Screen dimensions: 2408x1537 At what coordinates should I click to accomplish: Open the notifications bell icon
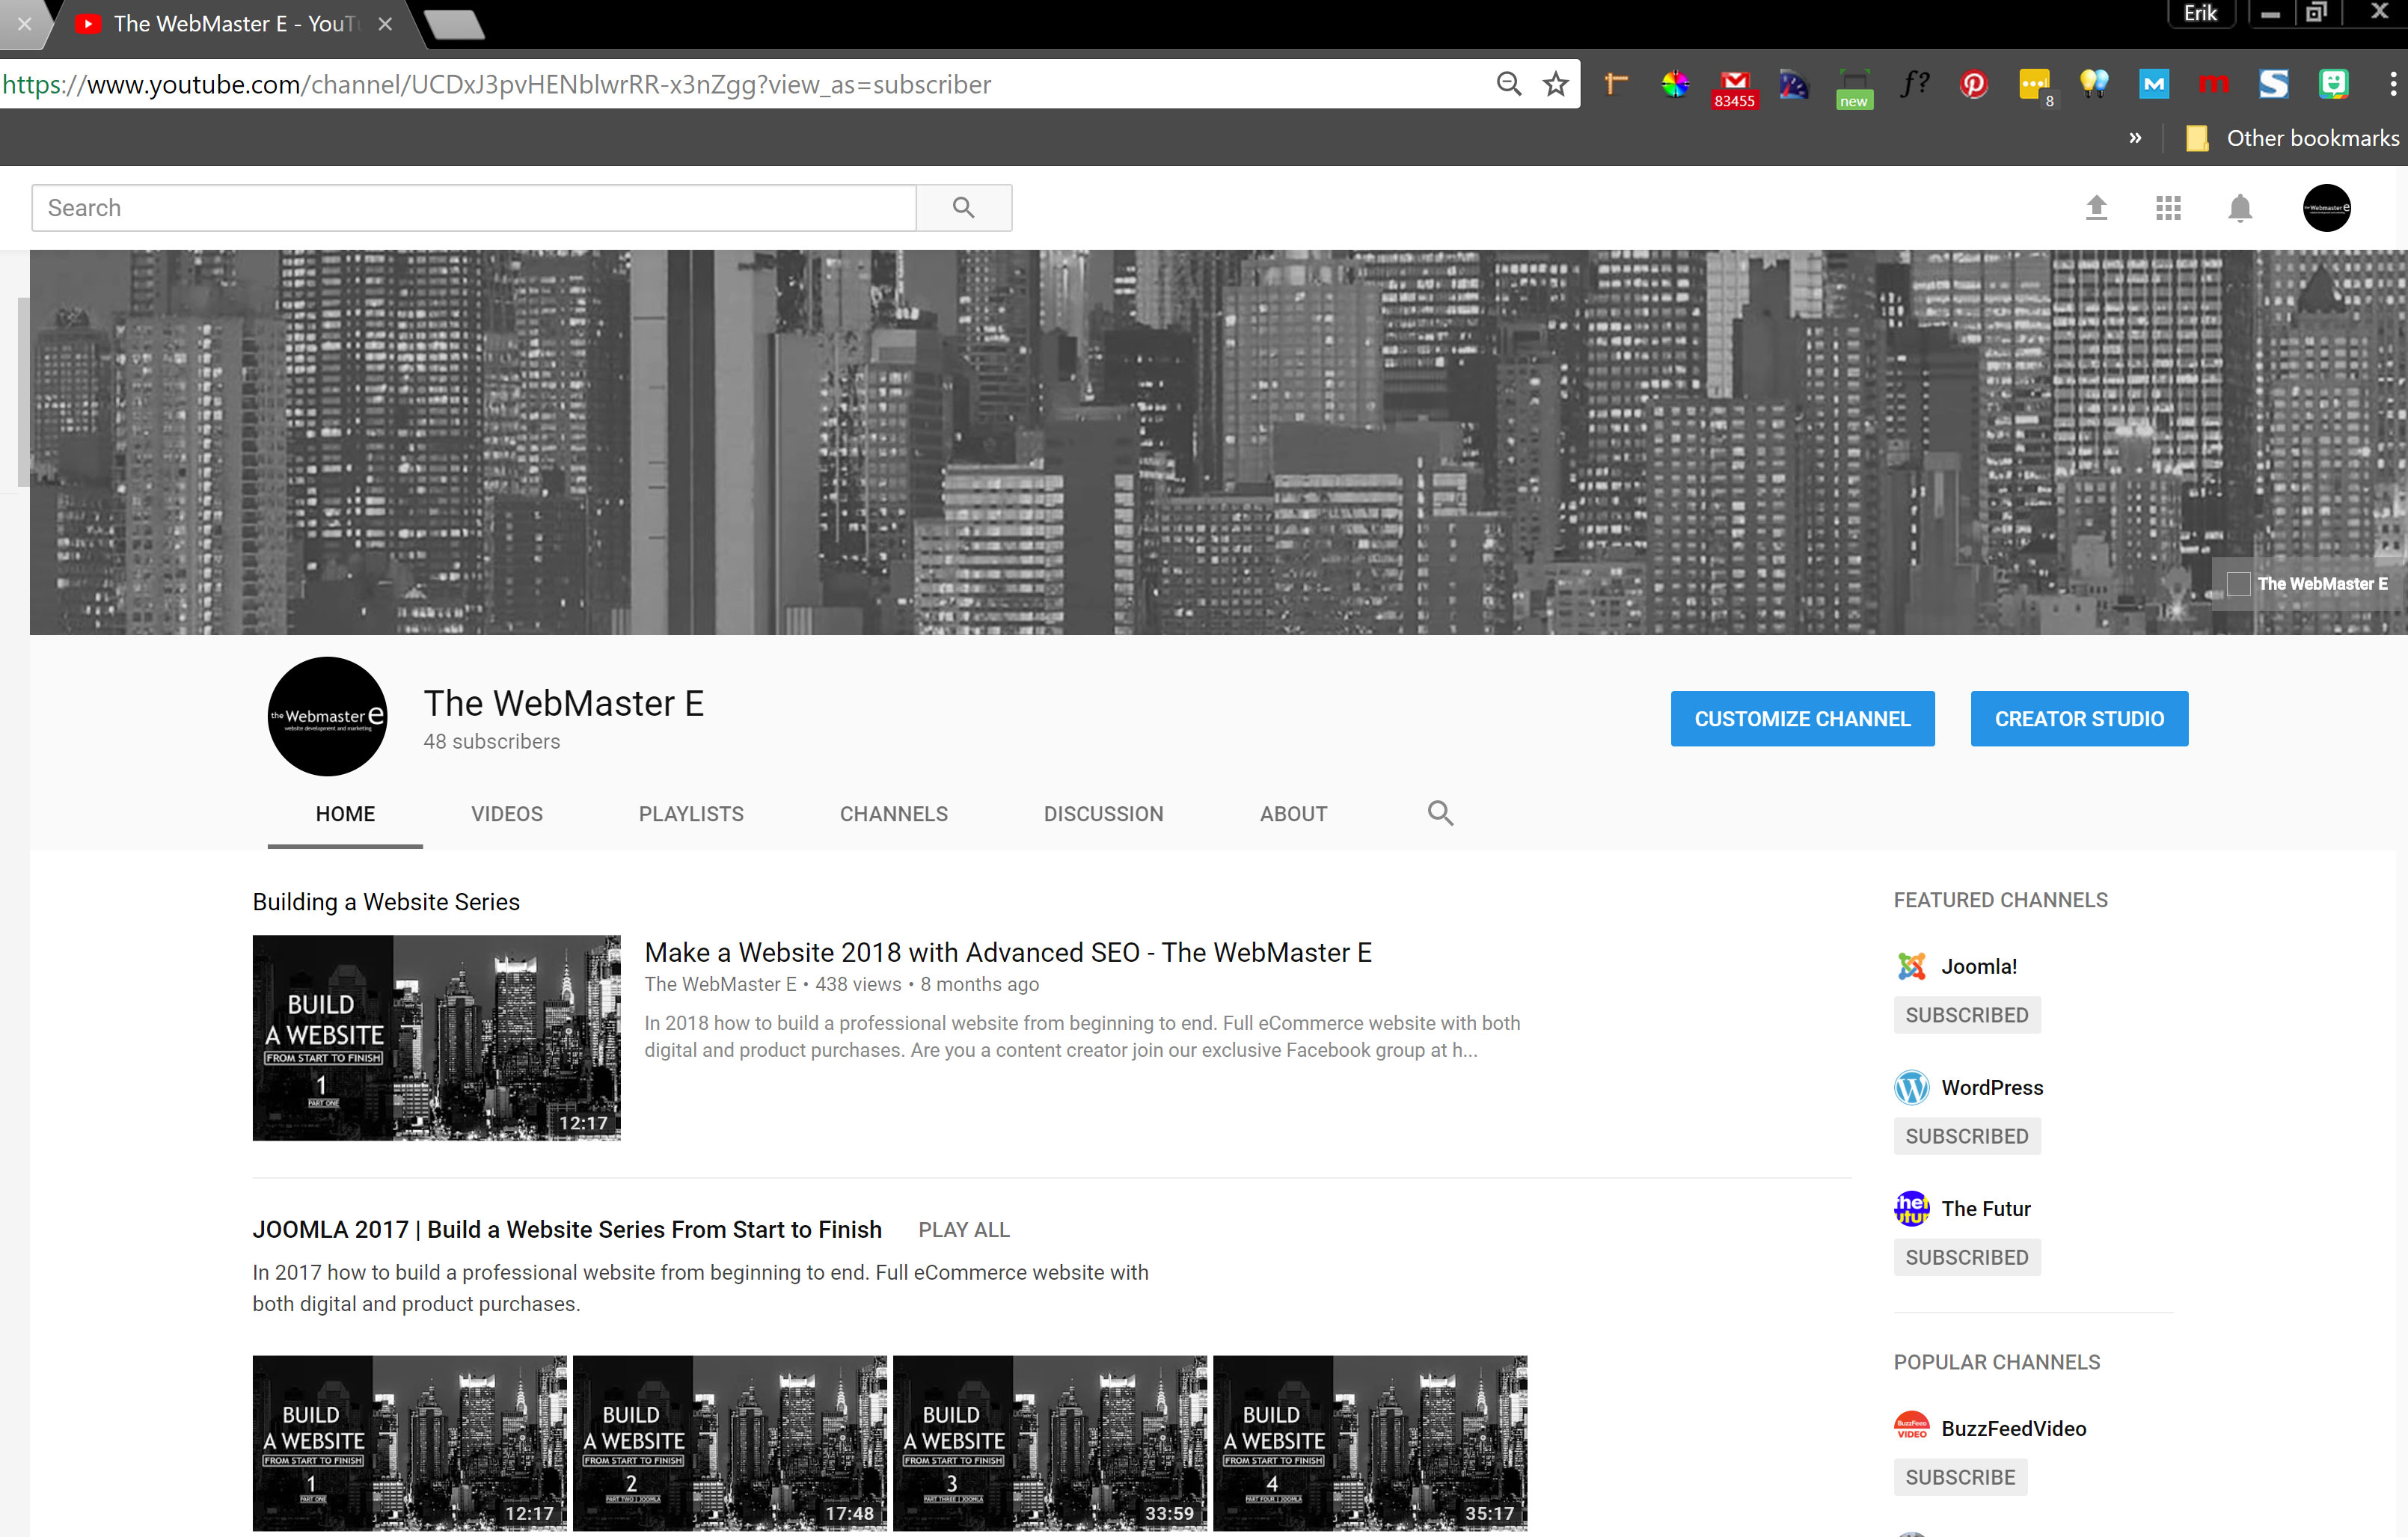click(2240, 208)
